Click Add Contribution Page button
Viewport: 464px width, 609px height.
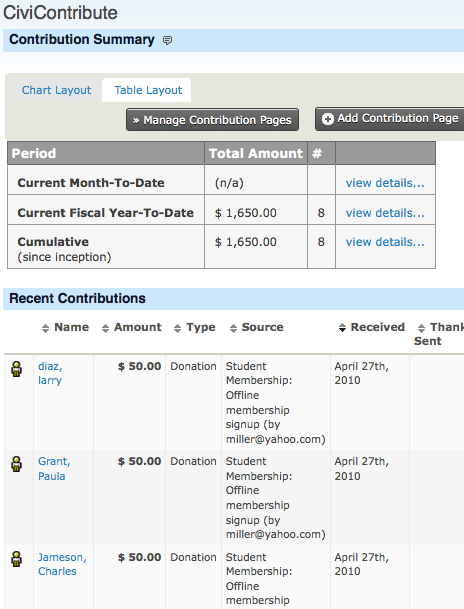click(390, 119)
